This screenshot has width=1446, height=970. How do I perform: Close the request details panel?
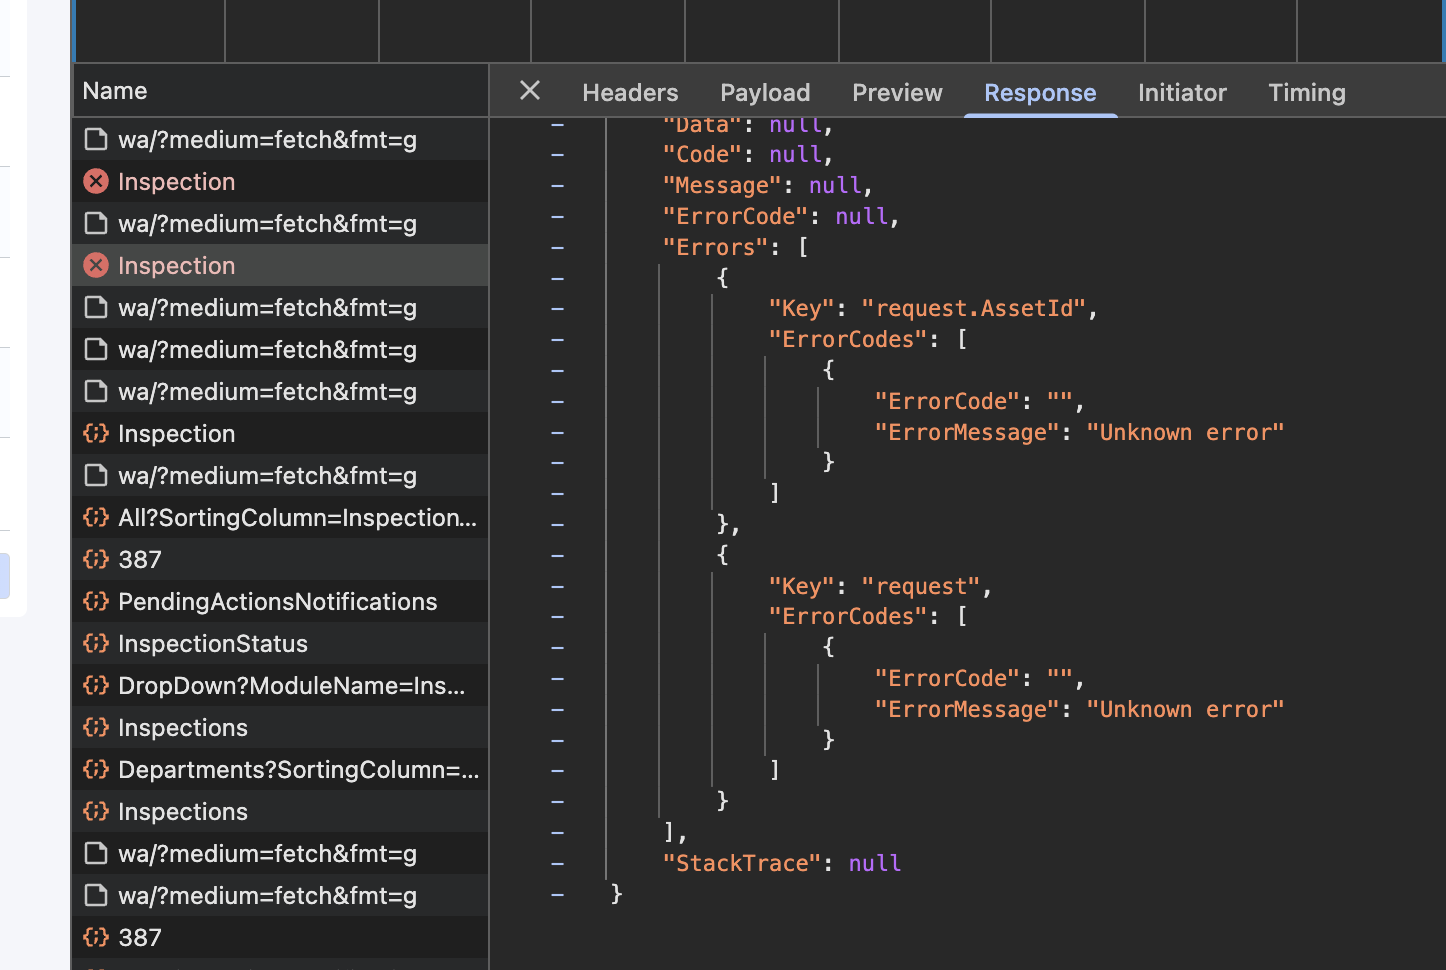530,91
